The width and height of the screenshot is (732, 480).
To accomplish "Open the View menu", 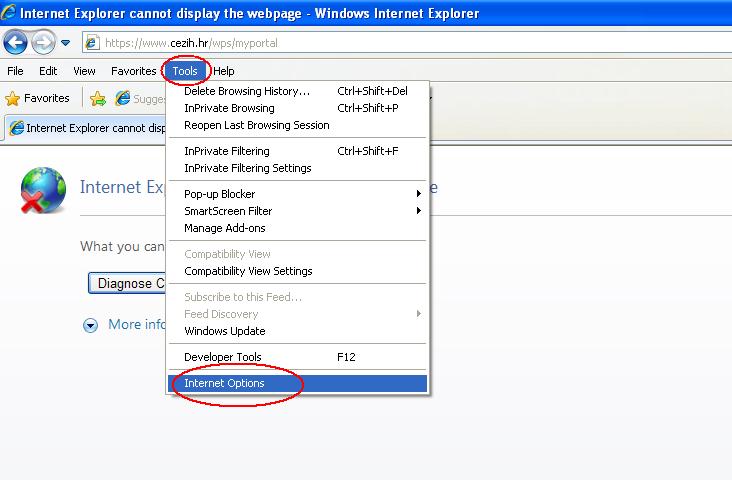I will tap(84, 71).
